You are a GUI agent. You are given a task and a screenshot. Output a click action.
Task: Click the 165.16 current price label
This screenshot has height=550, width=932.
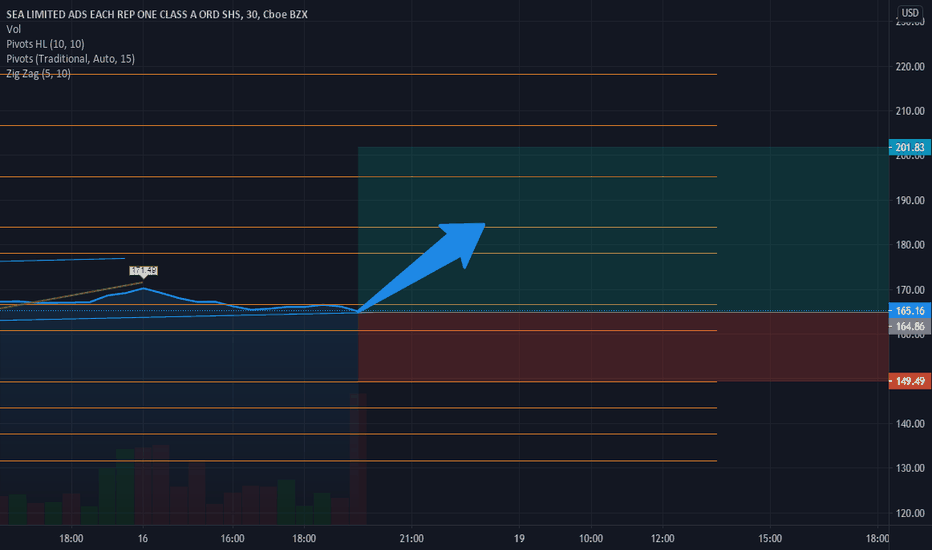[910, 310]
